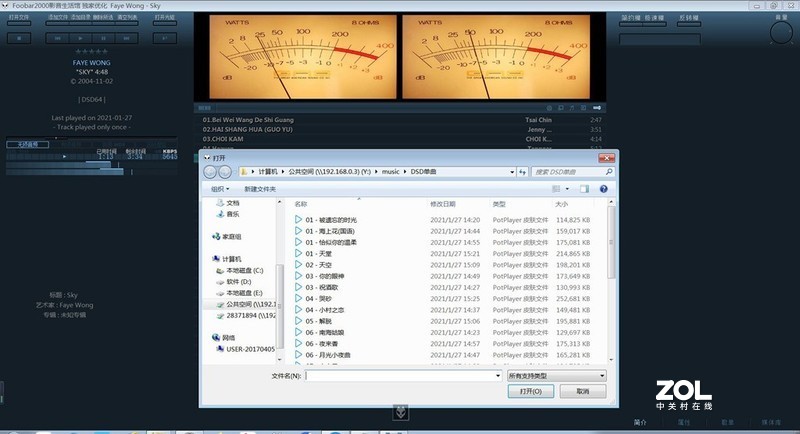The width and height of the screenshot is (800, 434).
Task: Select 家庭组 in the navigation pane
Action: (226, 237)
